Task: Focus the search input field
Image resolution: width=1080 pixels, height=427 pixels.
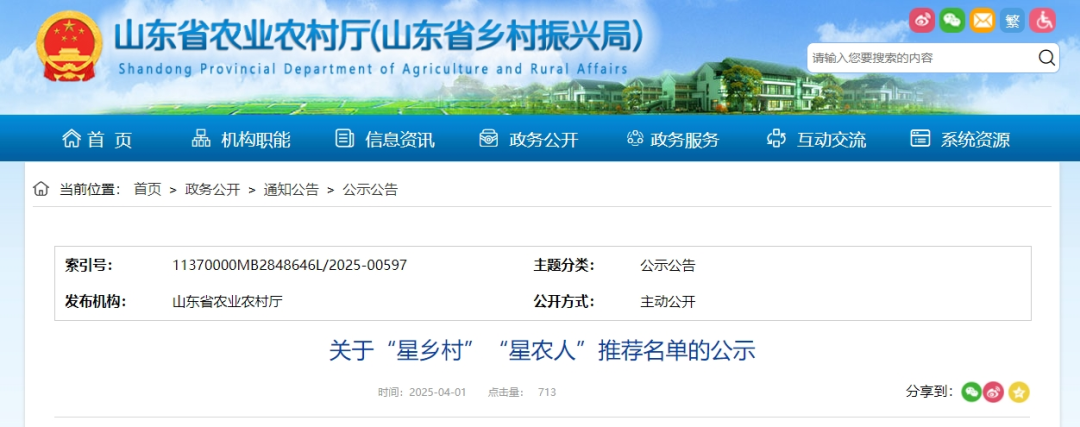Action: 922,58
